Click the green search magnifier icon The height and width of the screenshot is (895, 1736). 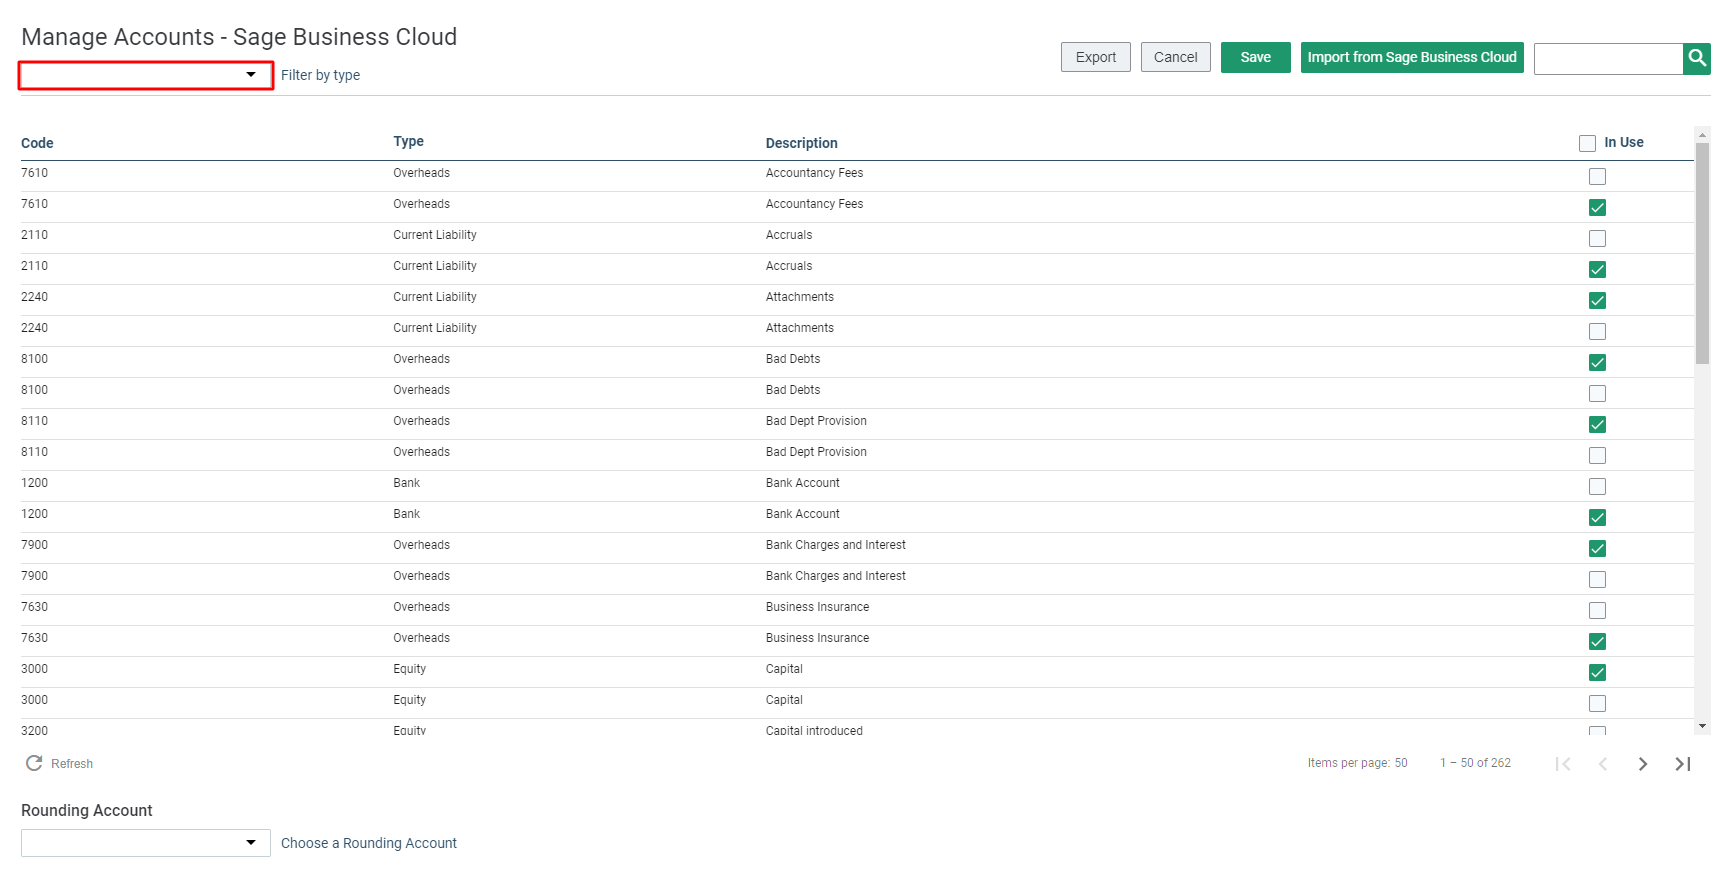[x=1697, y=58]
